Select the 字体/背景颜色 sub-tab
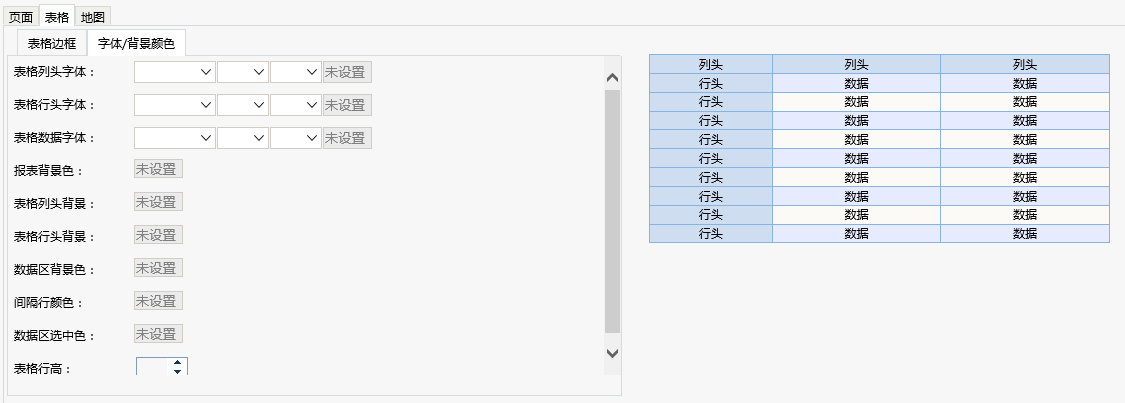The height and width of the screenshot is (403, 1125). [136, 43]
